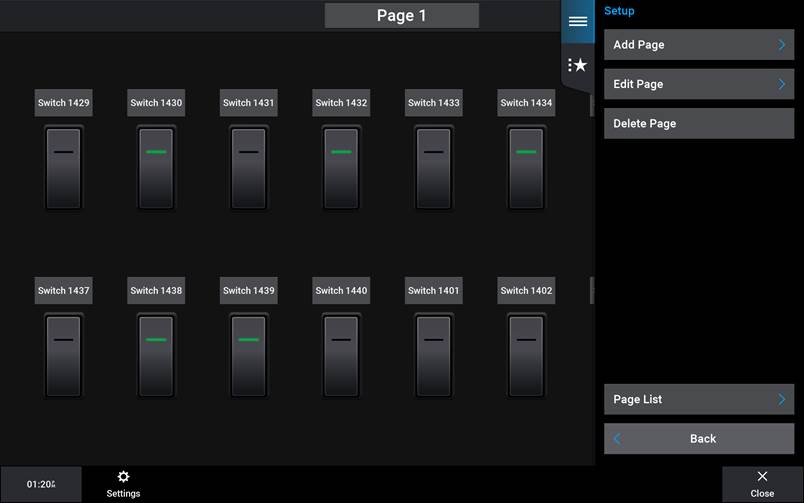Open the favorites list star icon
Screen dimensions: 804x503
pos(578,65)
